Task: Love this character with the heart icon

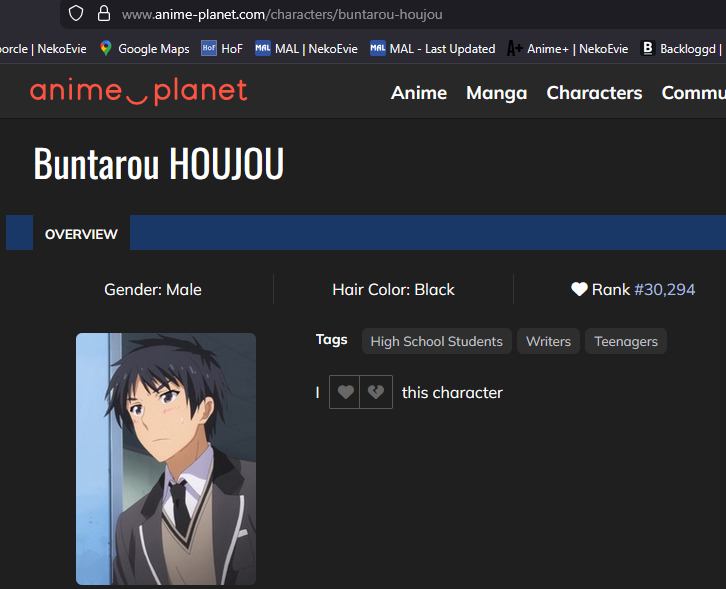Action: [344, 392]
